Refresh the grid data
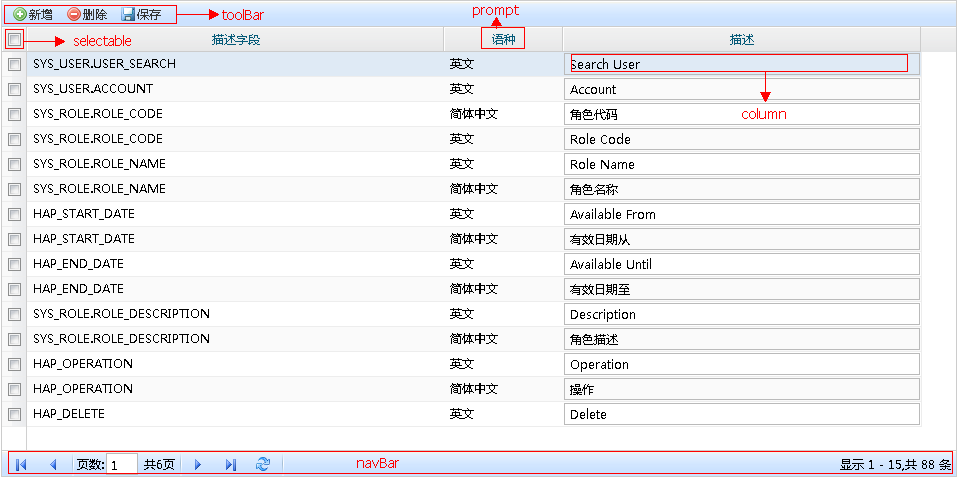Image resolution: width=958 pixels, height=477 pixels. tap(263, 464)
